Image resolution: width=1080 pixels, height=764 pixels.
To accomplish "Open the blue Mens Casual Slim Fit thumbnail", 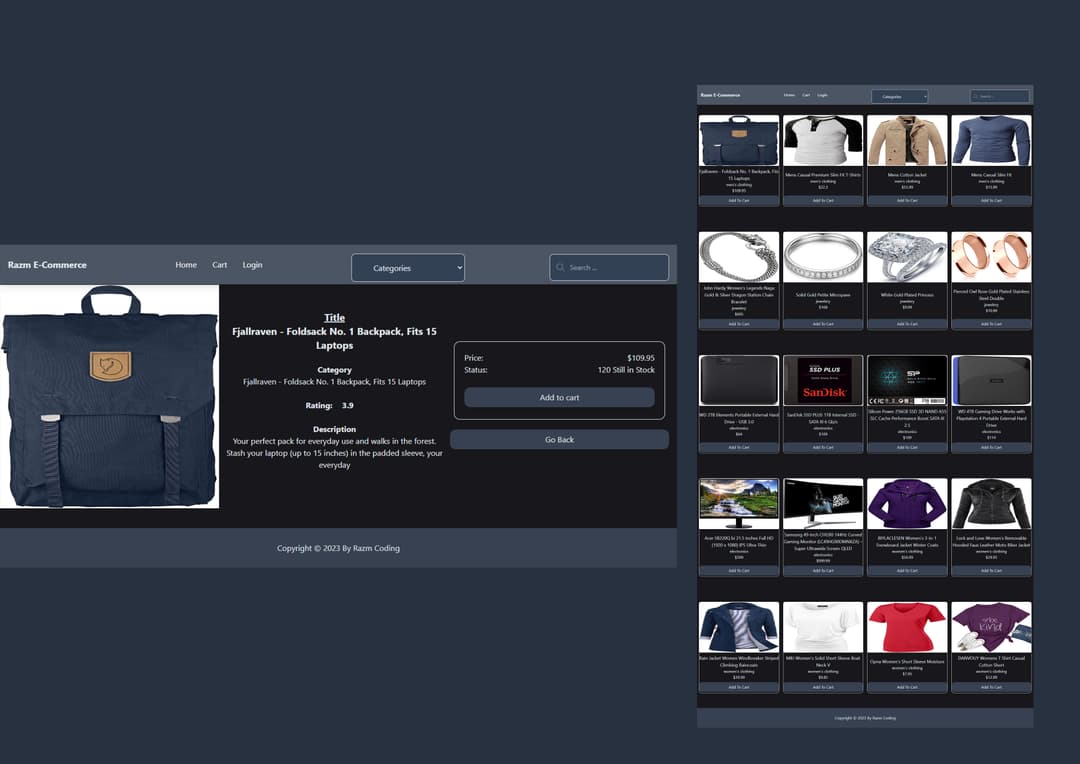I will [x=991, y=141].
